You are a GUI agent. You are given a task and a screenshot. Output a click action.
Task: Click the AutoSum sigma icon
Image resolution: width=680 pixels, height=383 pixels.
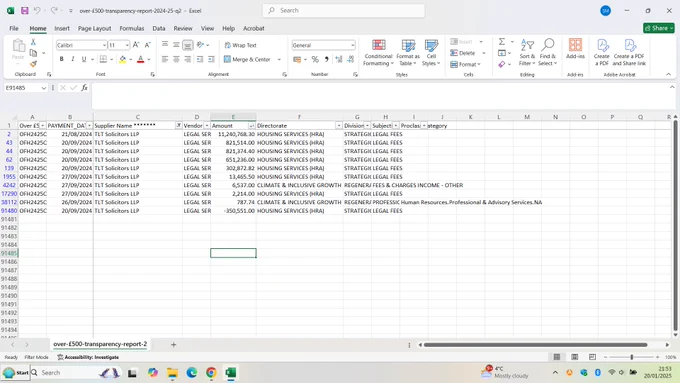tap(502, 42)
